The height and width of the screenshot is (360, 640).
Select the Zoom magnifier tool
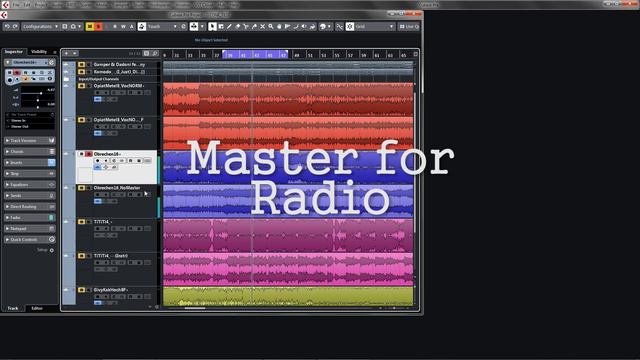(271, 27)
